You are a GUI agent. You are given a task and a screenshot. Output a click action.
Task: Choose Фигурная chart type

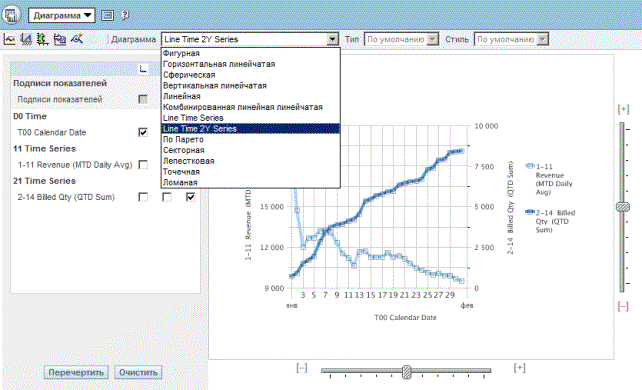point(250,53)
